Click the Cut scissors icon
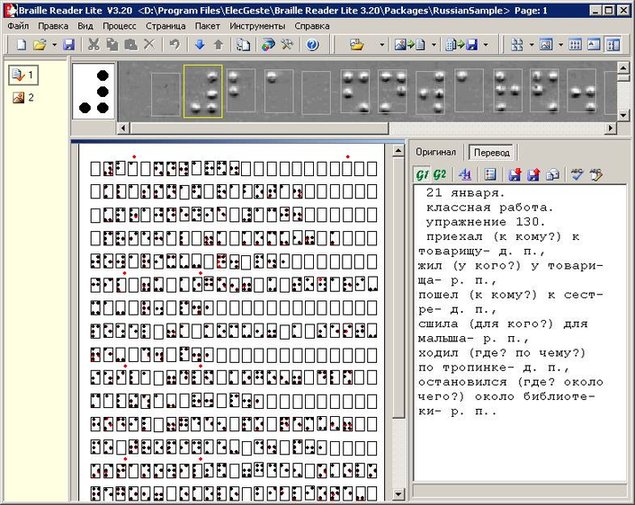Screen dimensions: 635x505 (93, 45)
